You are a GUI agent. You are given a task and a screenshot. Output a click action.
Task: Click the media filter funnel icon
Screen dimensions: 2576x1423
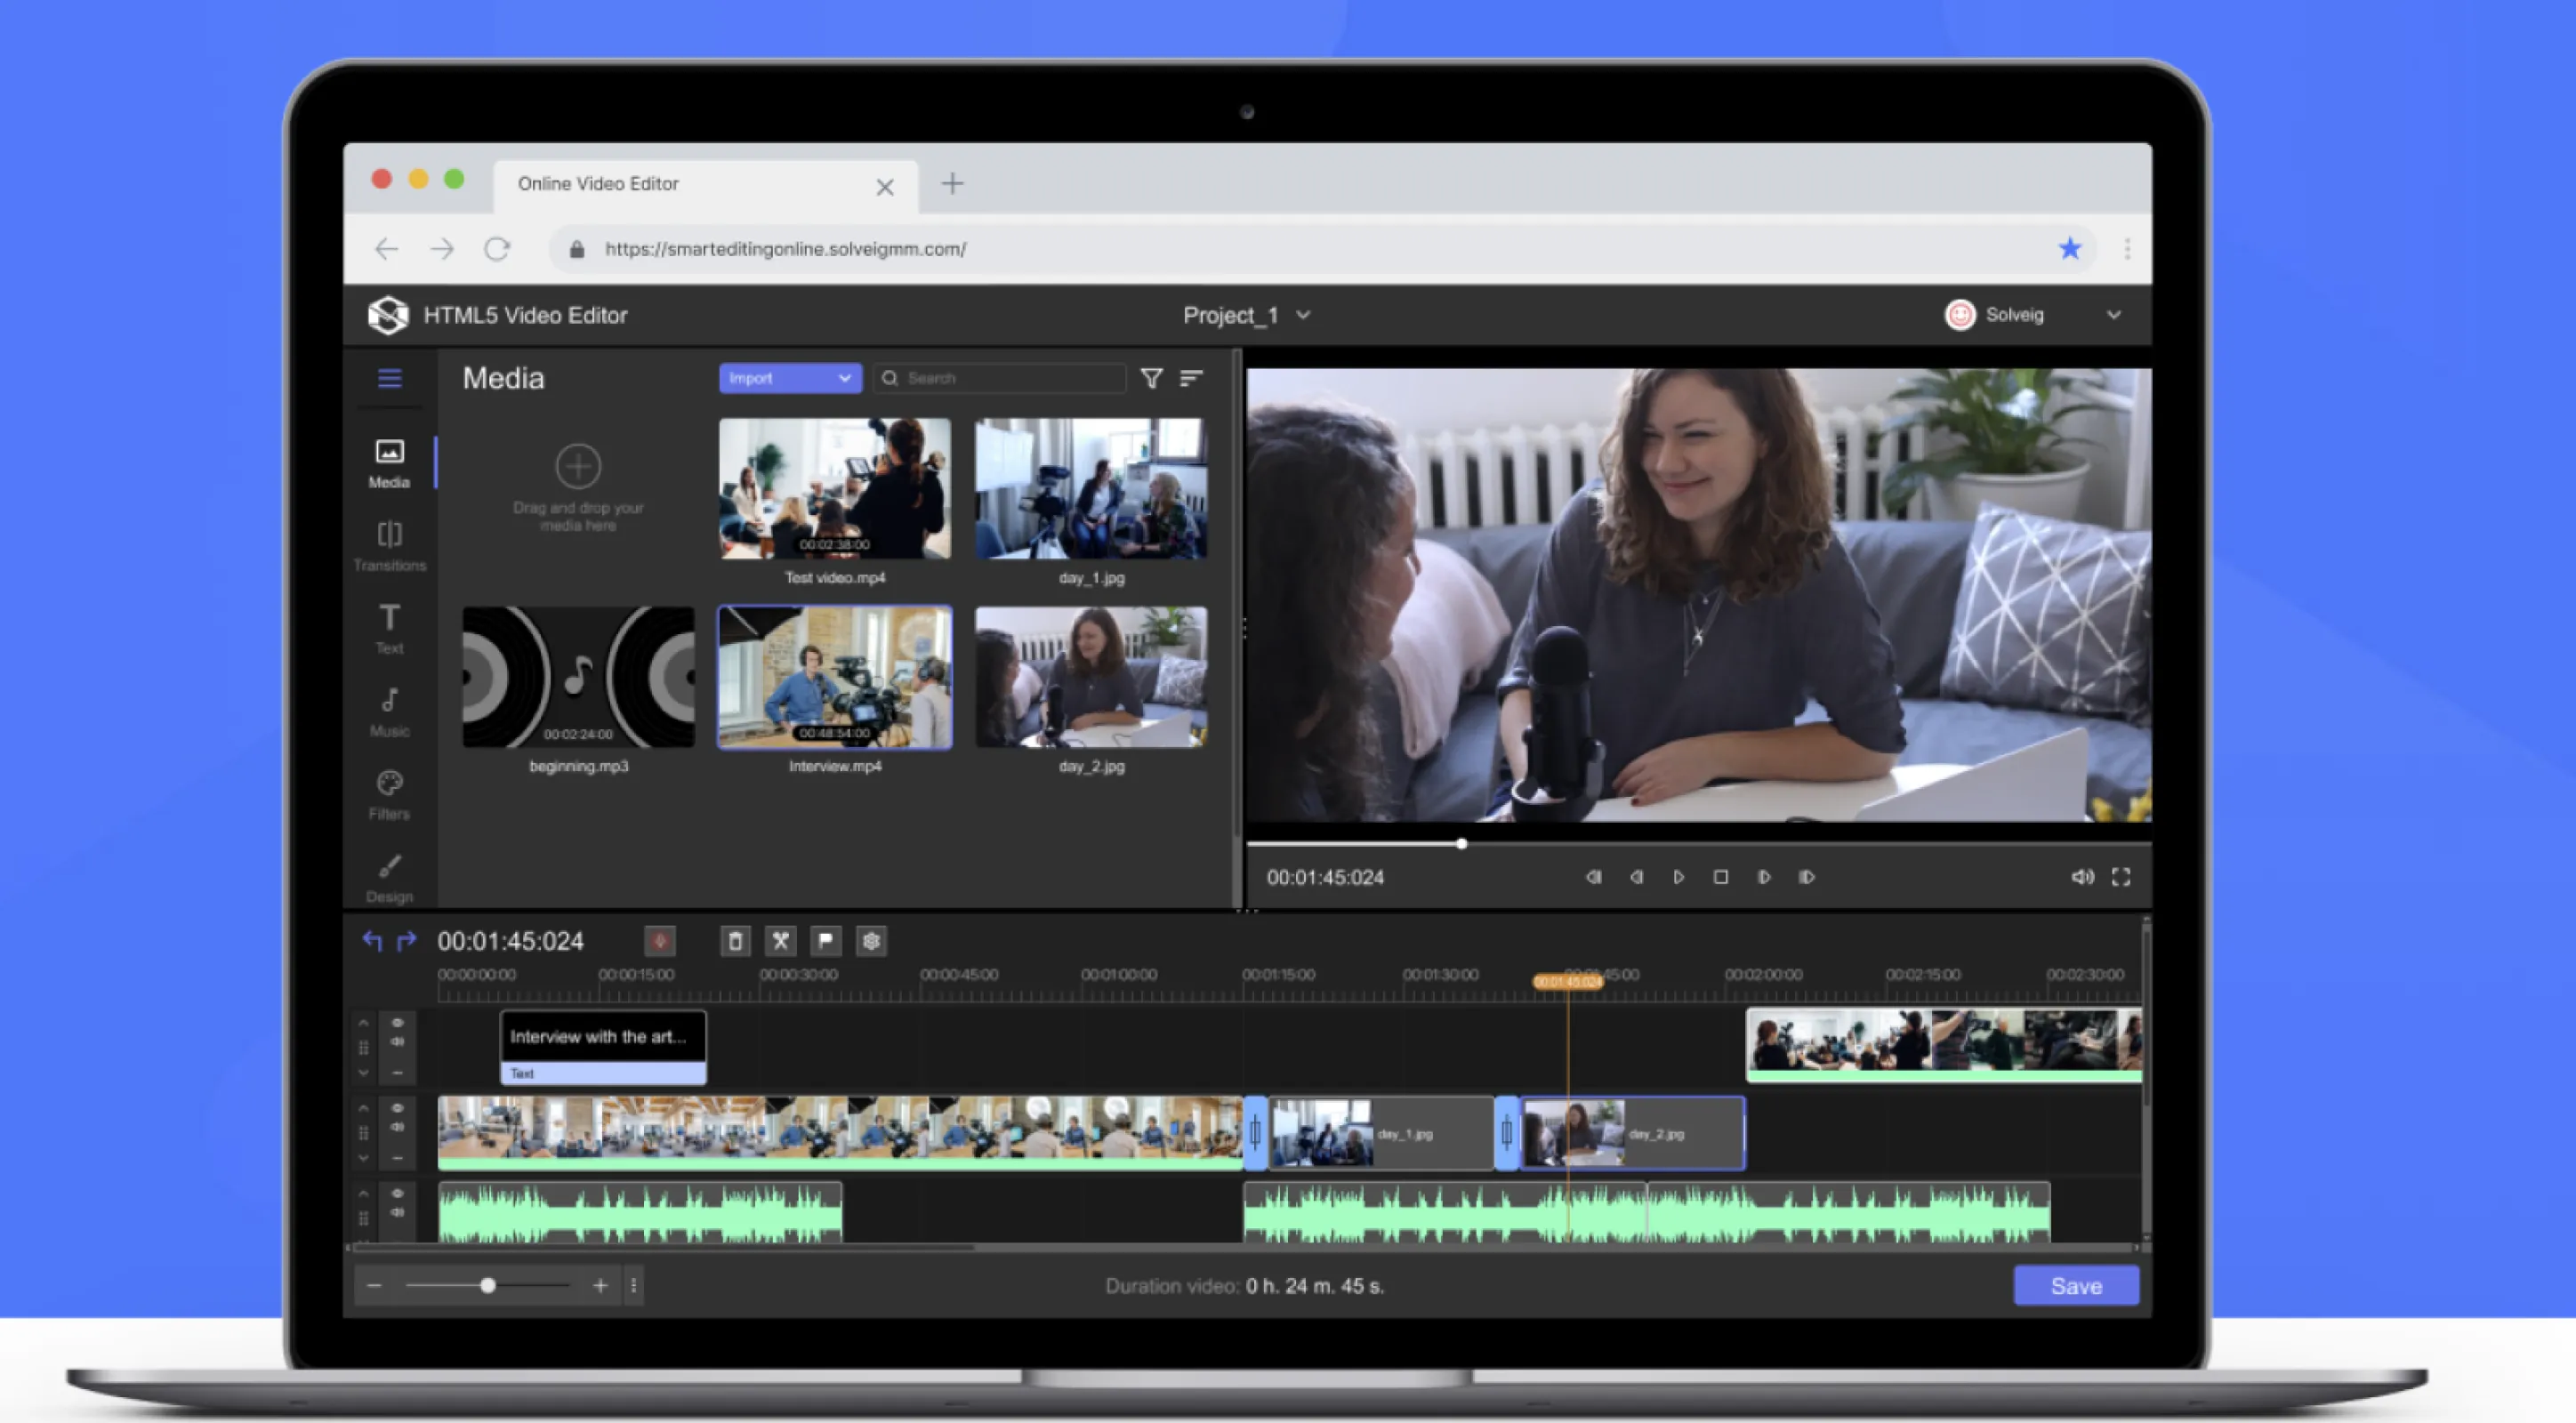pyautogui.click(x=1151, y=378)
